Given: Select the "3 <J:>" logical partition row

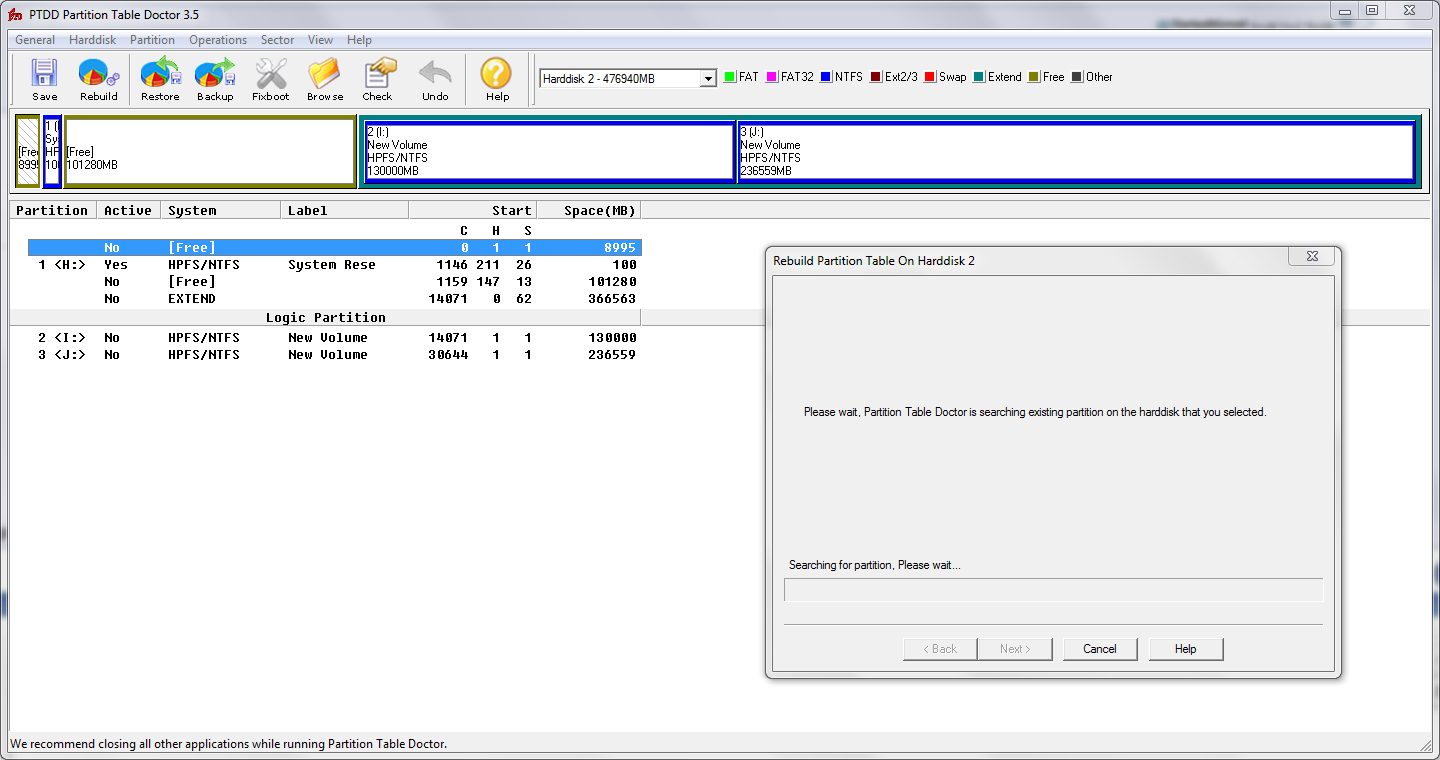Looking at the screenshot, I should tap(335, 355).
